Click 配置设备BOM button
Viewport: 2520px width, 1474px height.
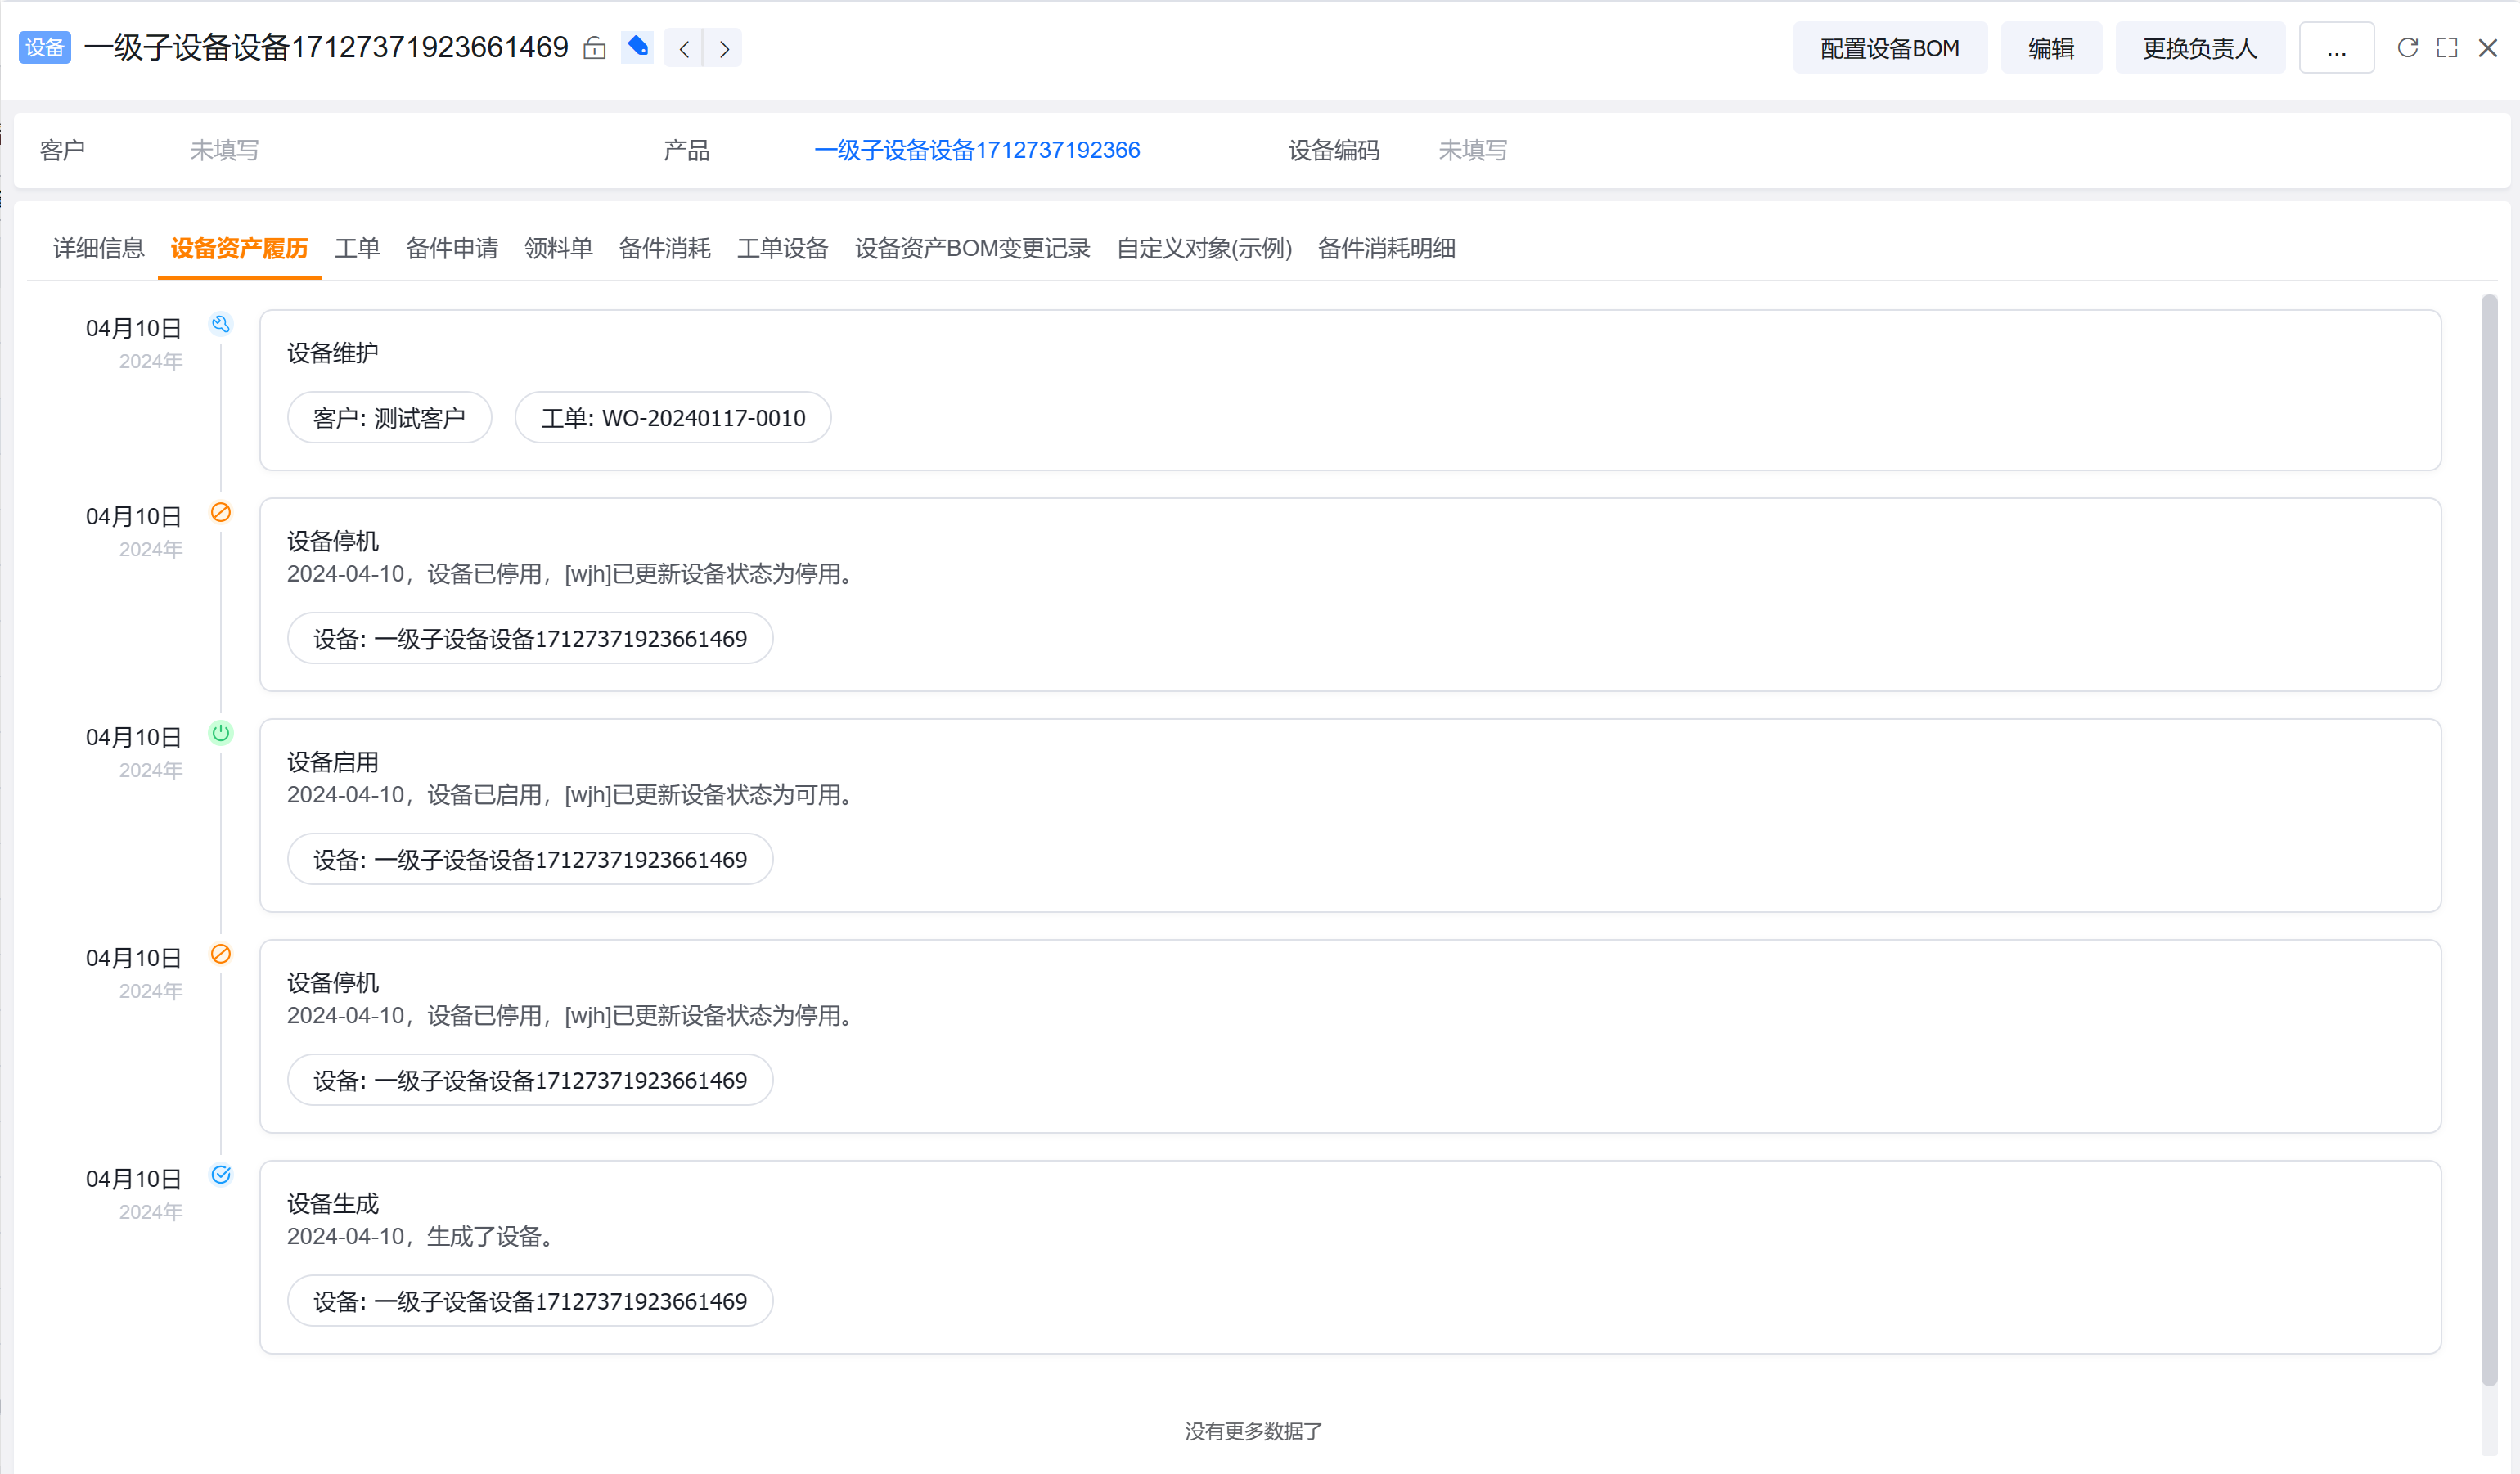point(1890,48)
